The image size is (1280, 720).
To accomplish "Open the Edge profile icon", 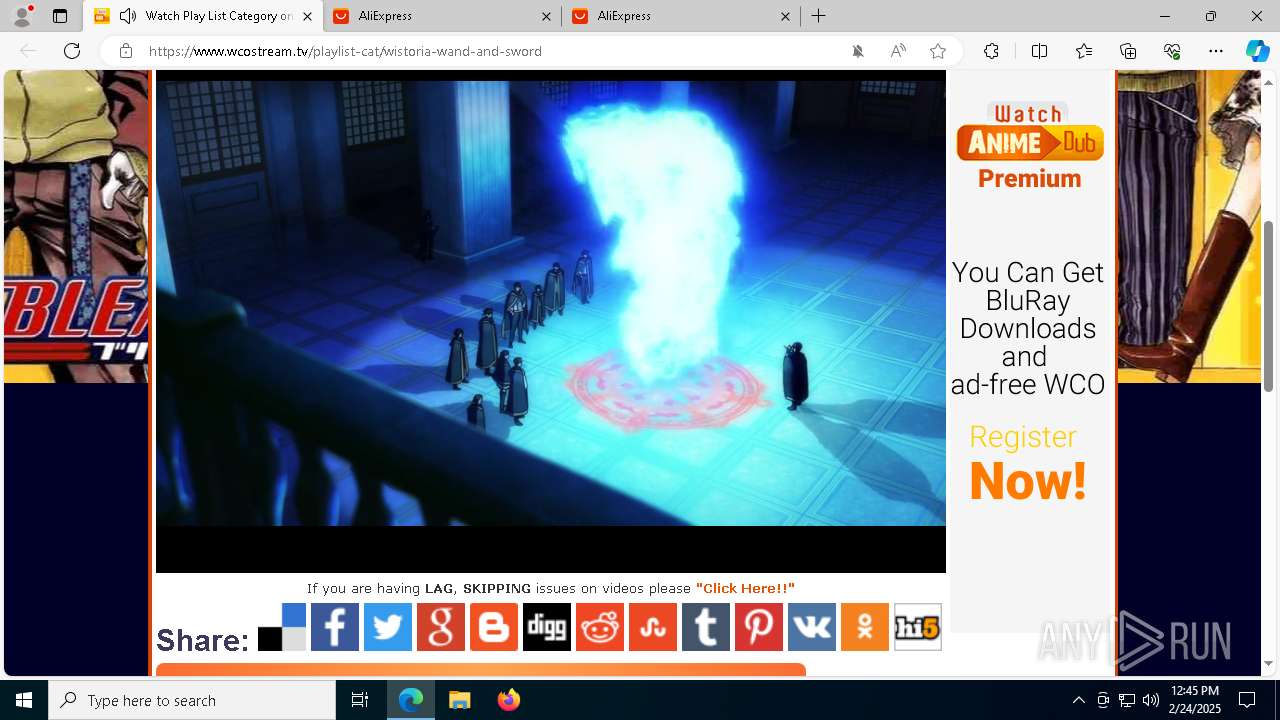I will click(x=22, y=16).
